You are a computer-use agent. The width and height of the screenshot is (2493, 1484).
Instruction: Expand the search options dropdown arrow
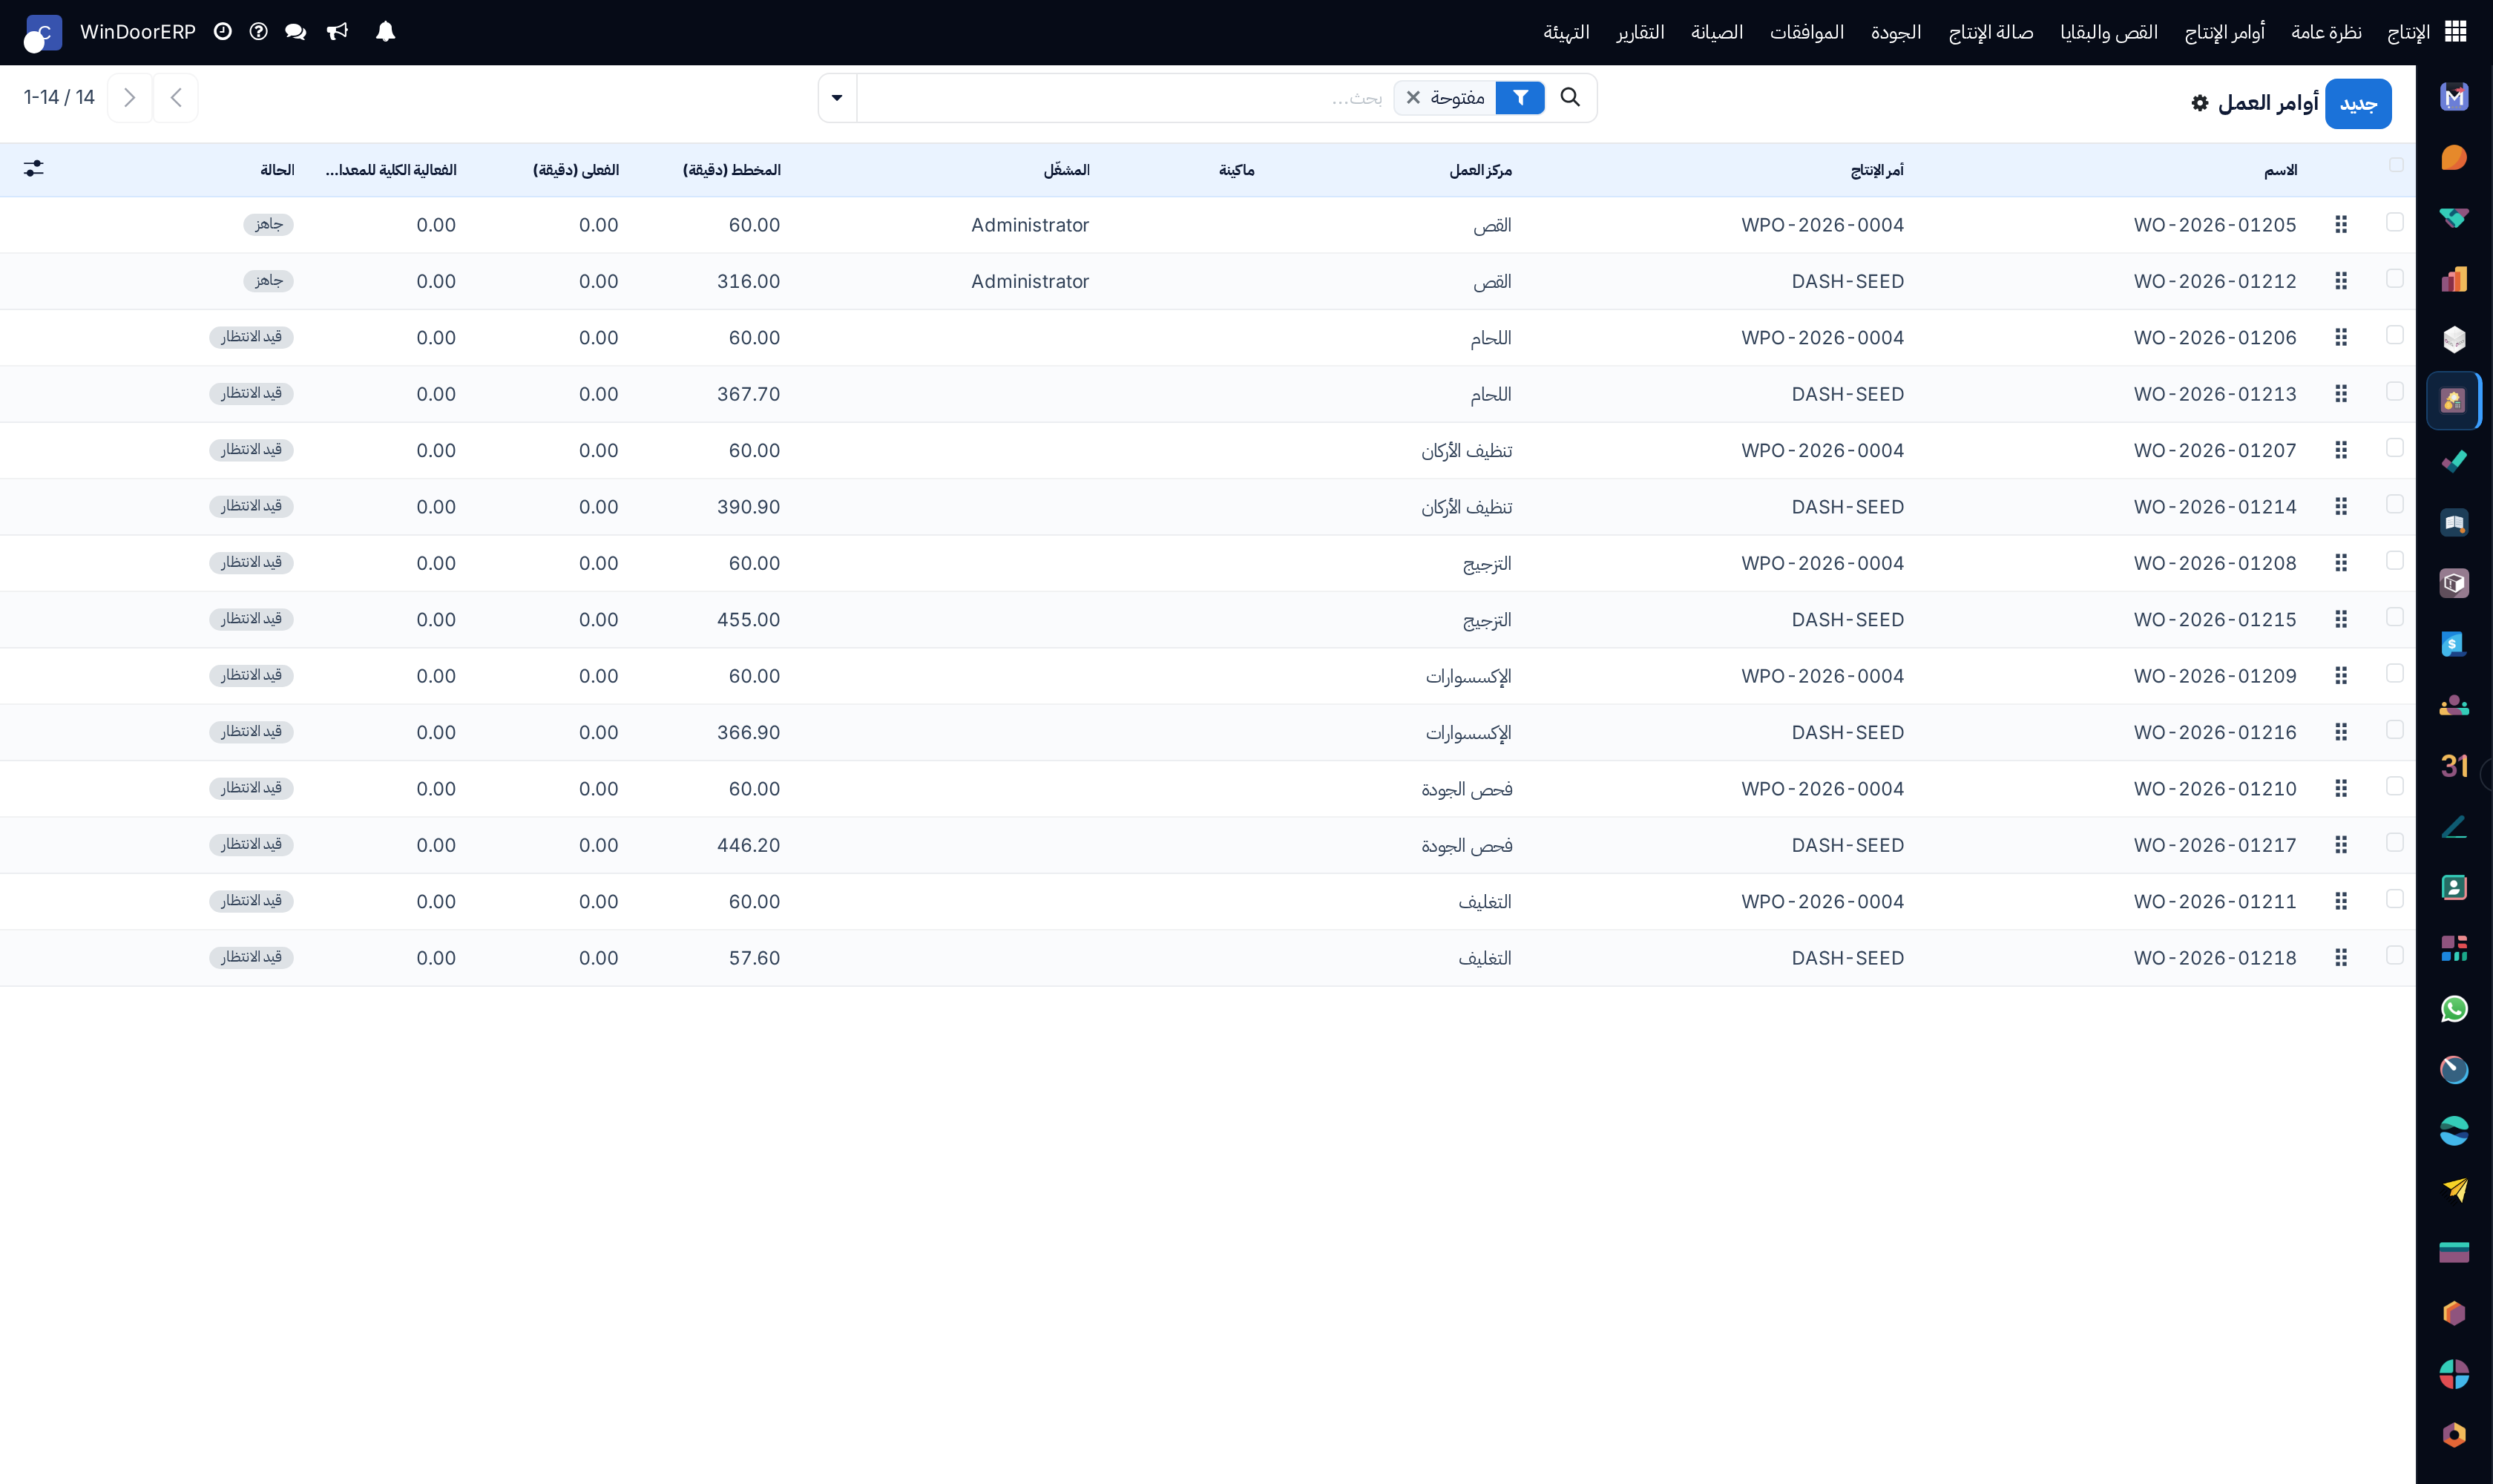tap(837, 98)
